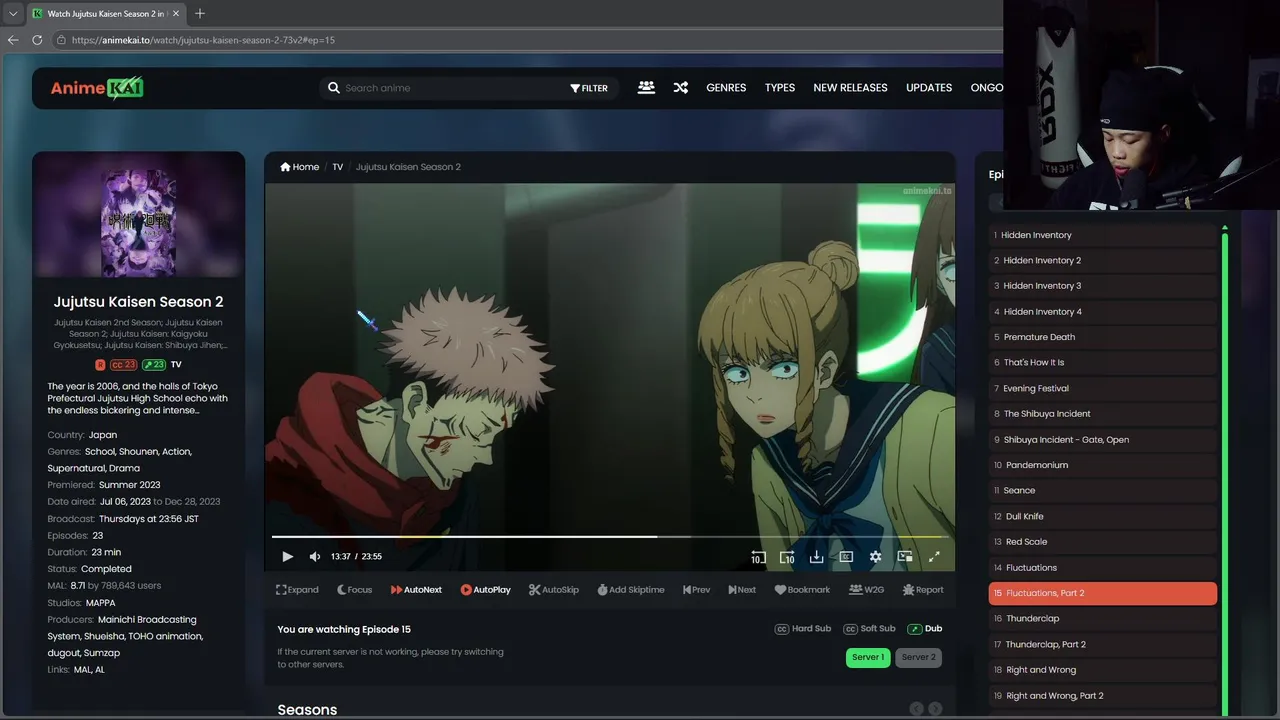The width and height of the screenshot is (1280, 720).
Task: Go to the Next episode
Action: tap(742, 590)
